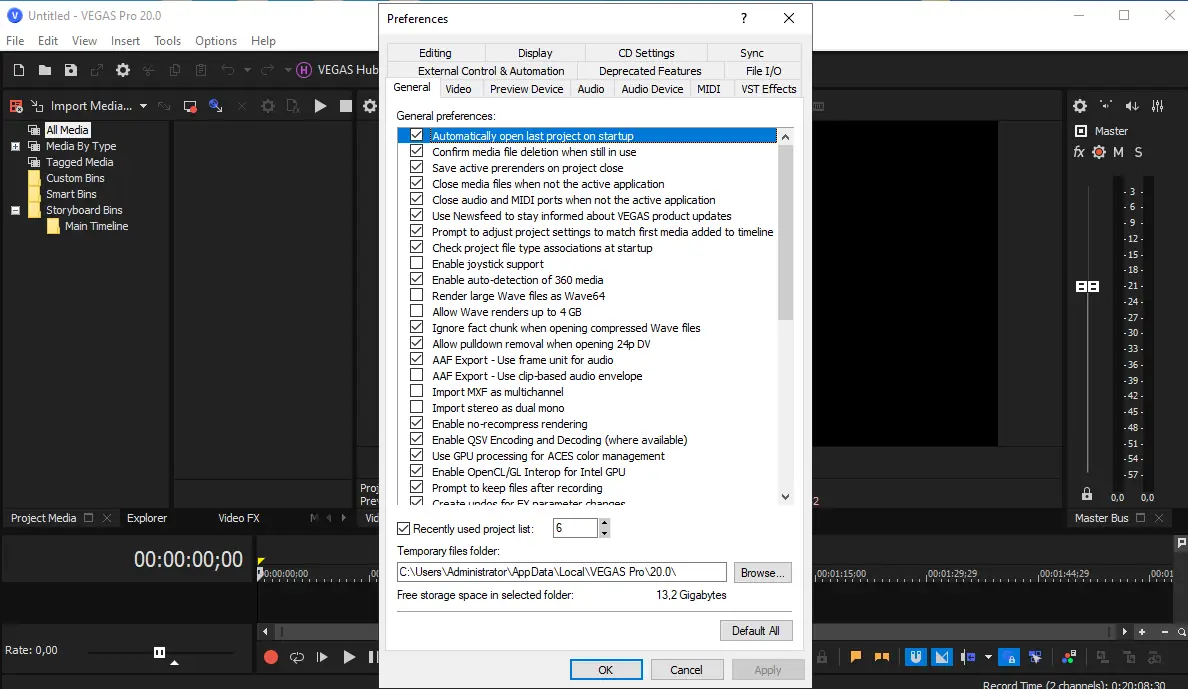Click Play from start in transport

pyautogui.click(x=322, y=657)
